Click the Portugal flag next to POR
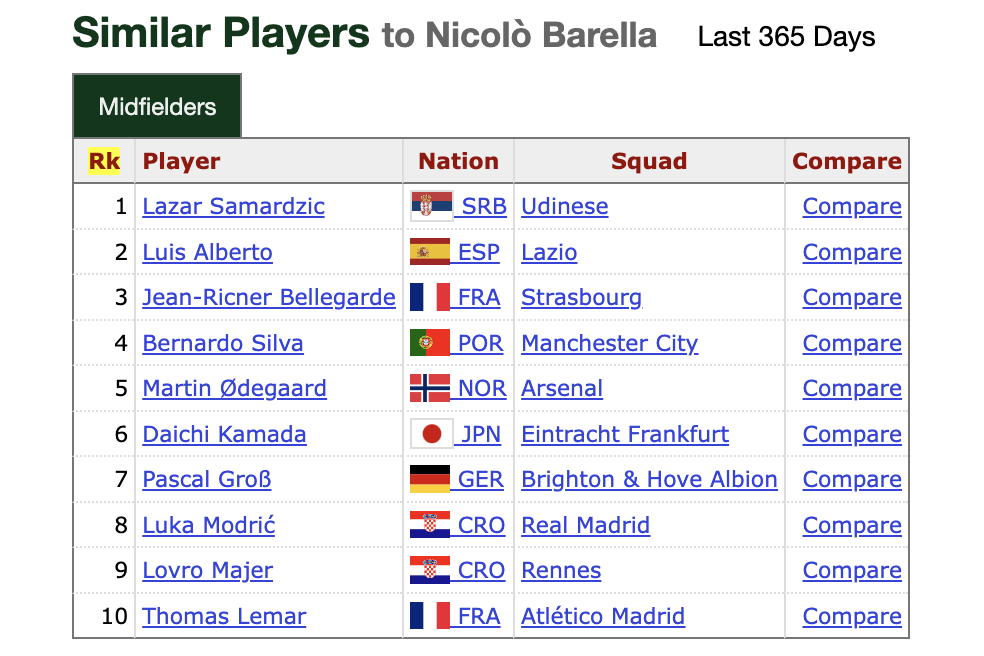Screen dimensions: 984x656 click(430, 343)
